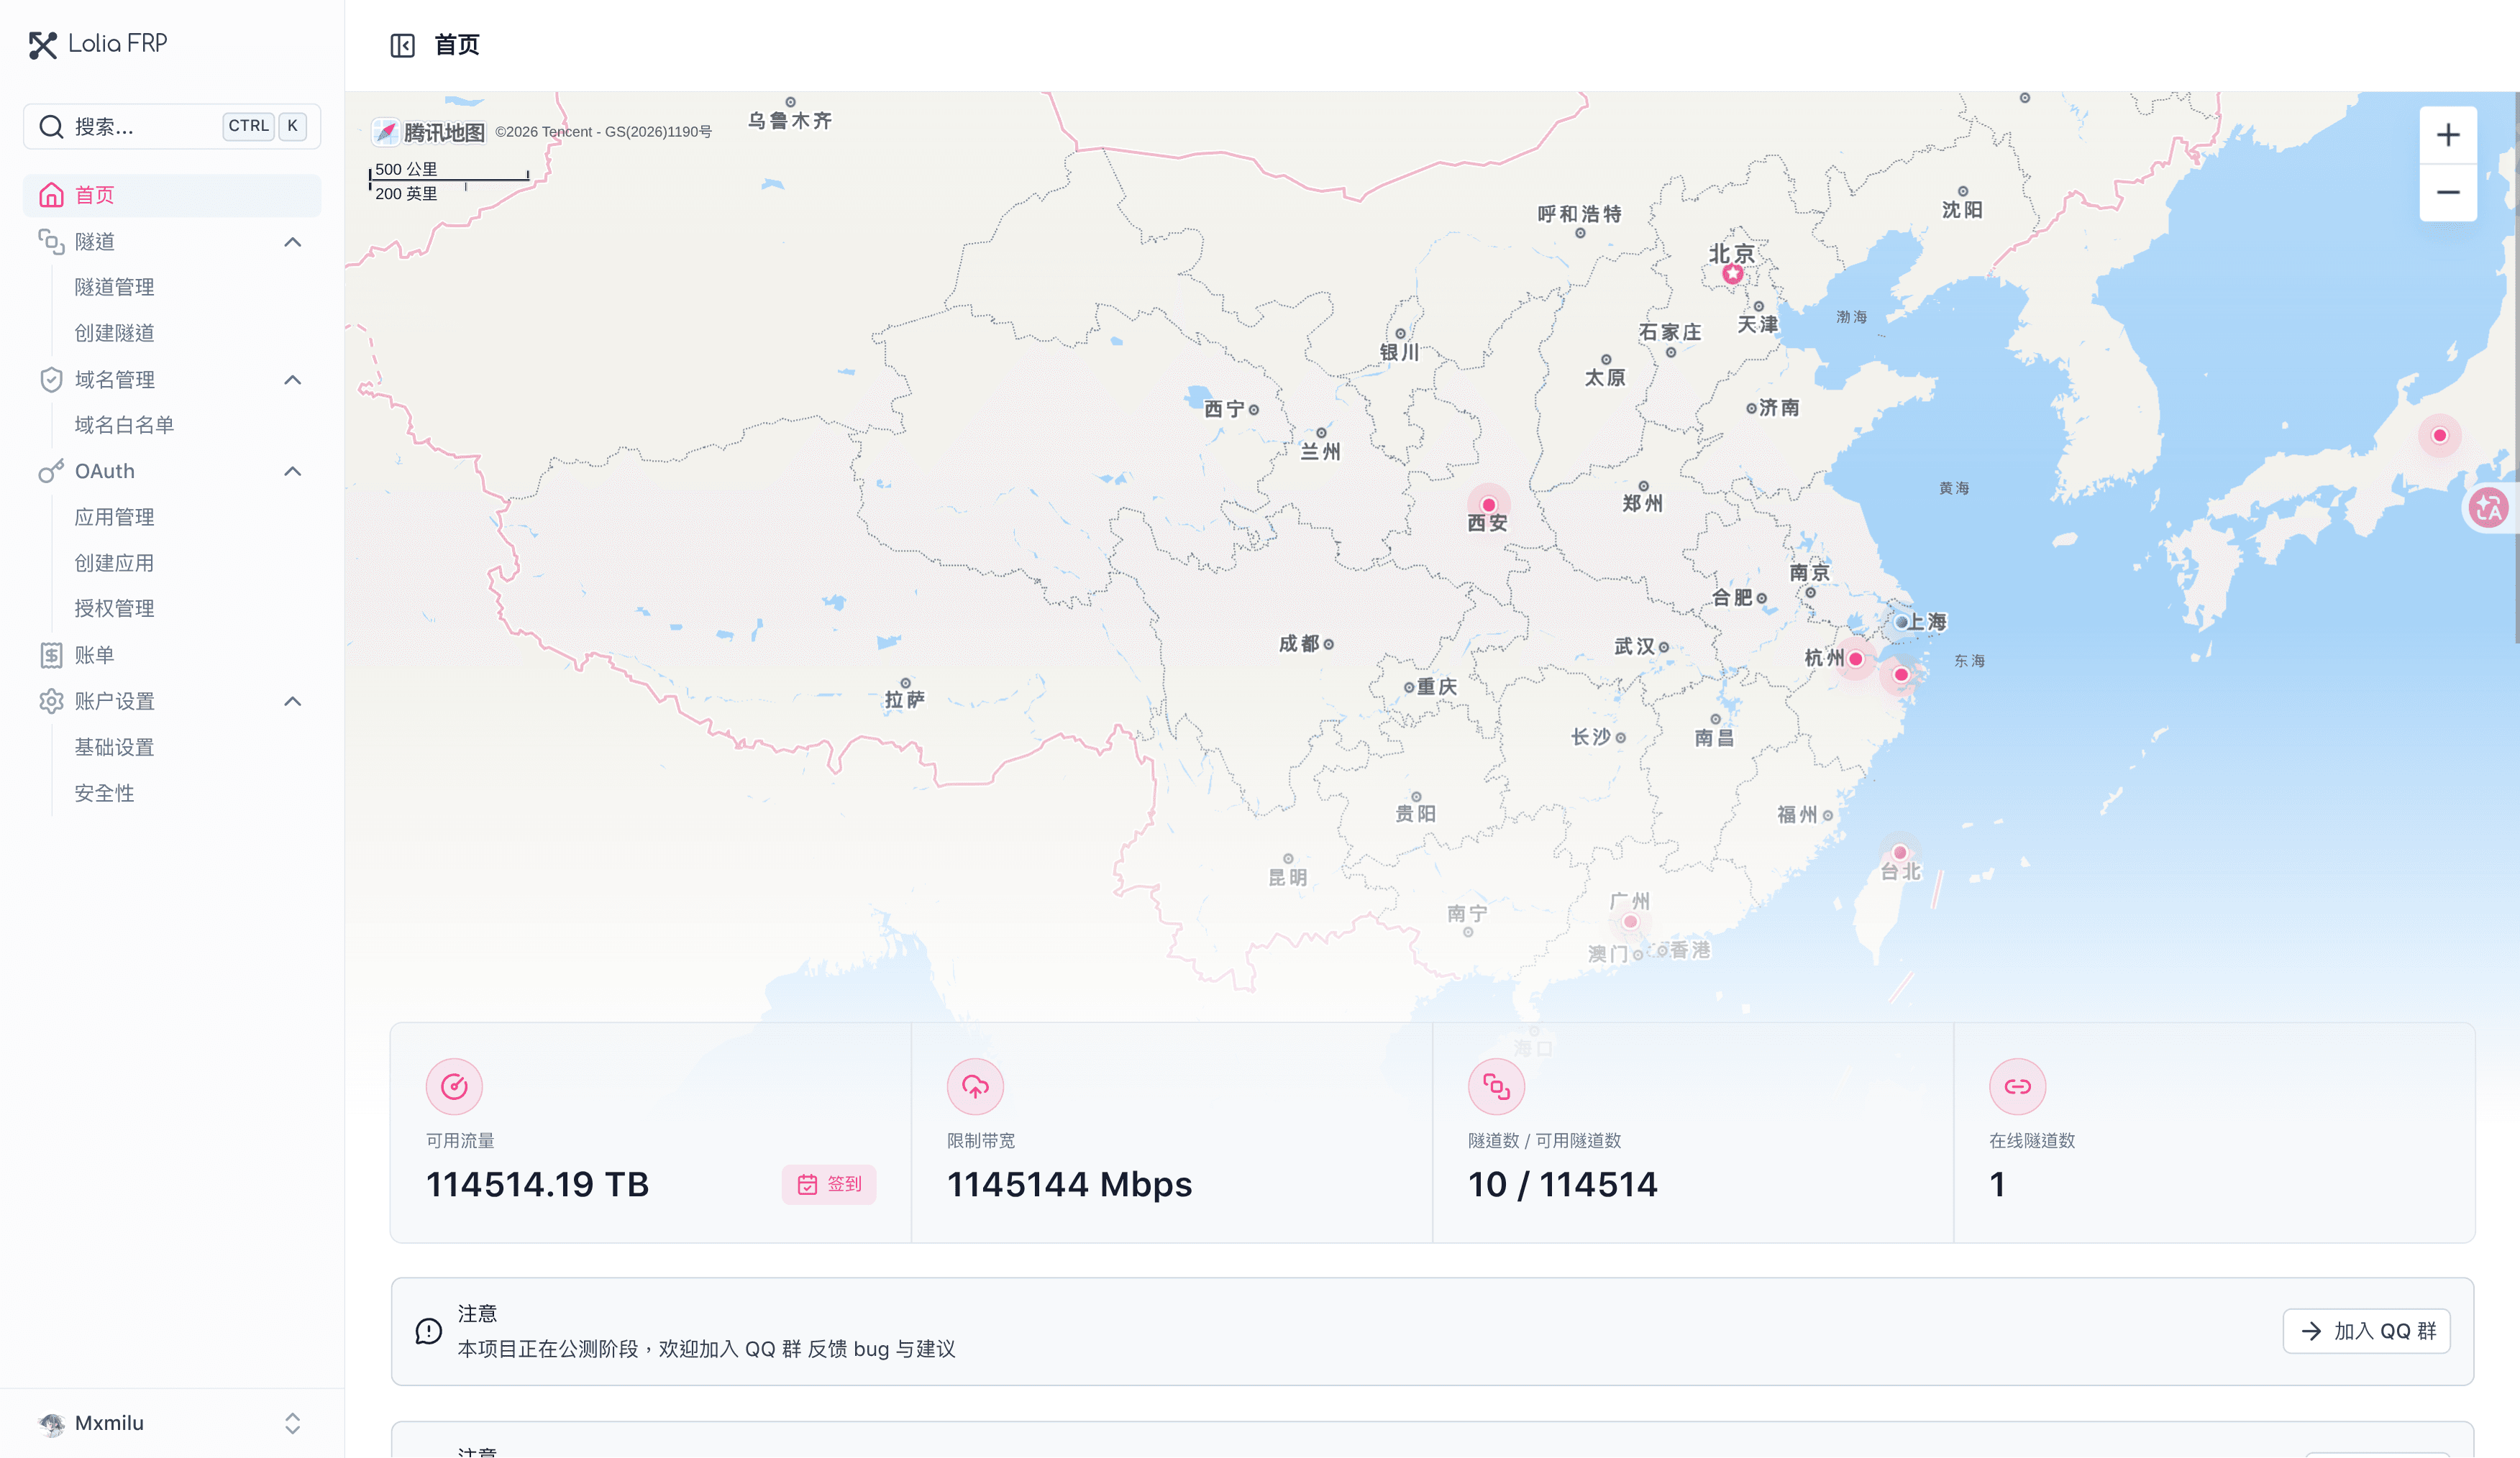Click the Tencent Map logo

[428, 132]
